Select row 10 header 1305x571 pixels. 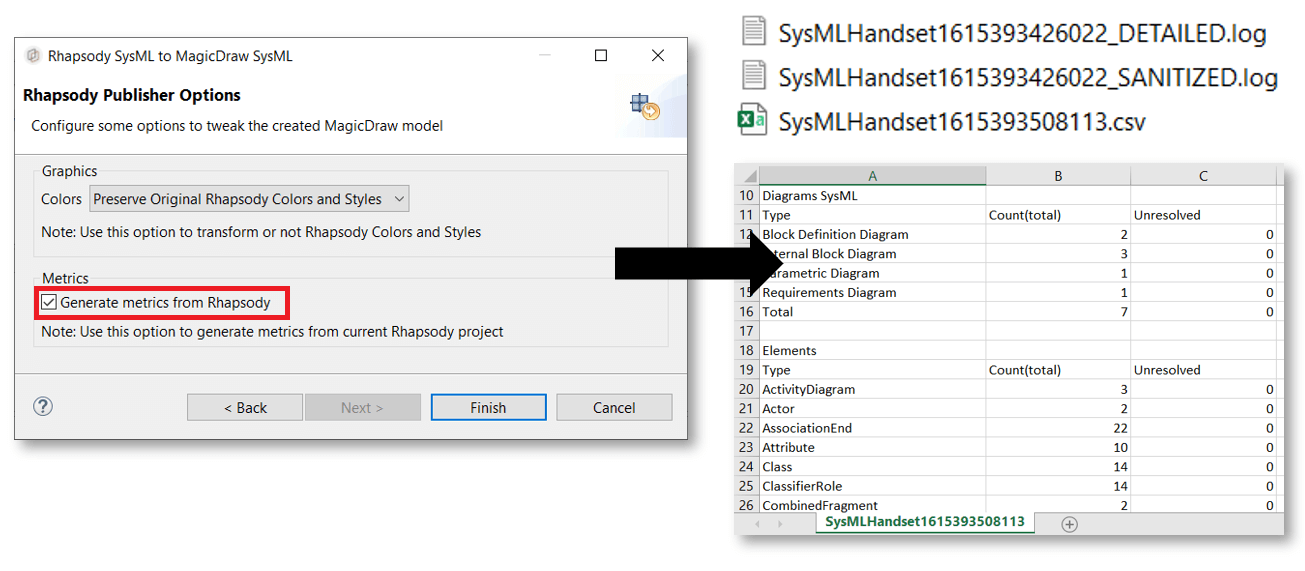[x=746, y=196]
